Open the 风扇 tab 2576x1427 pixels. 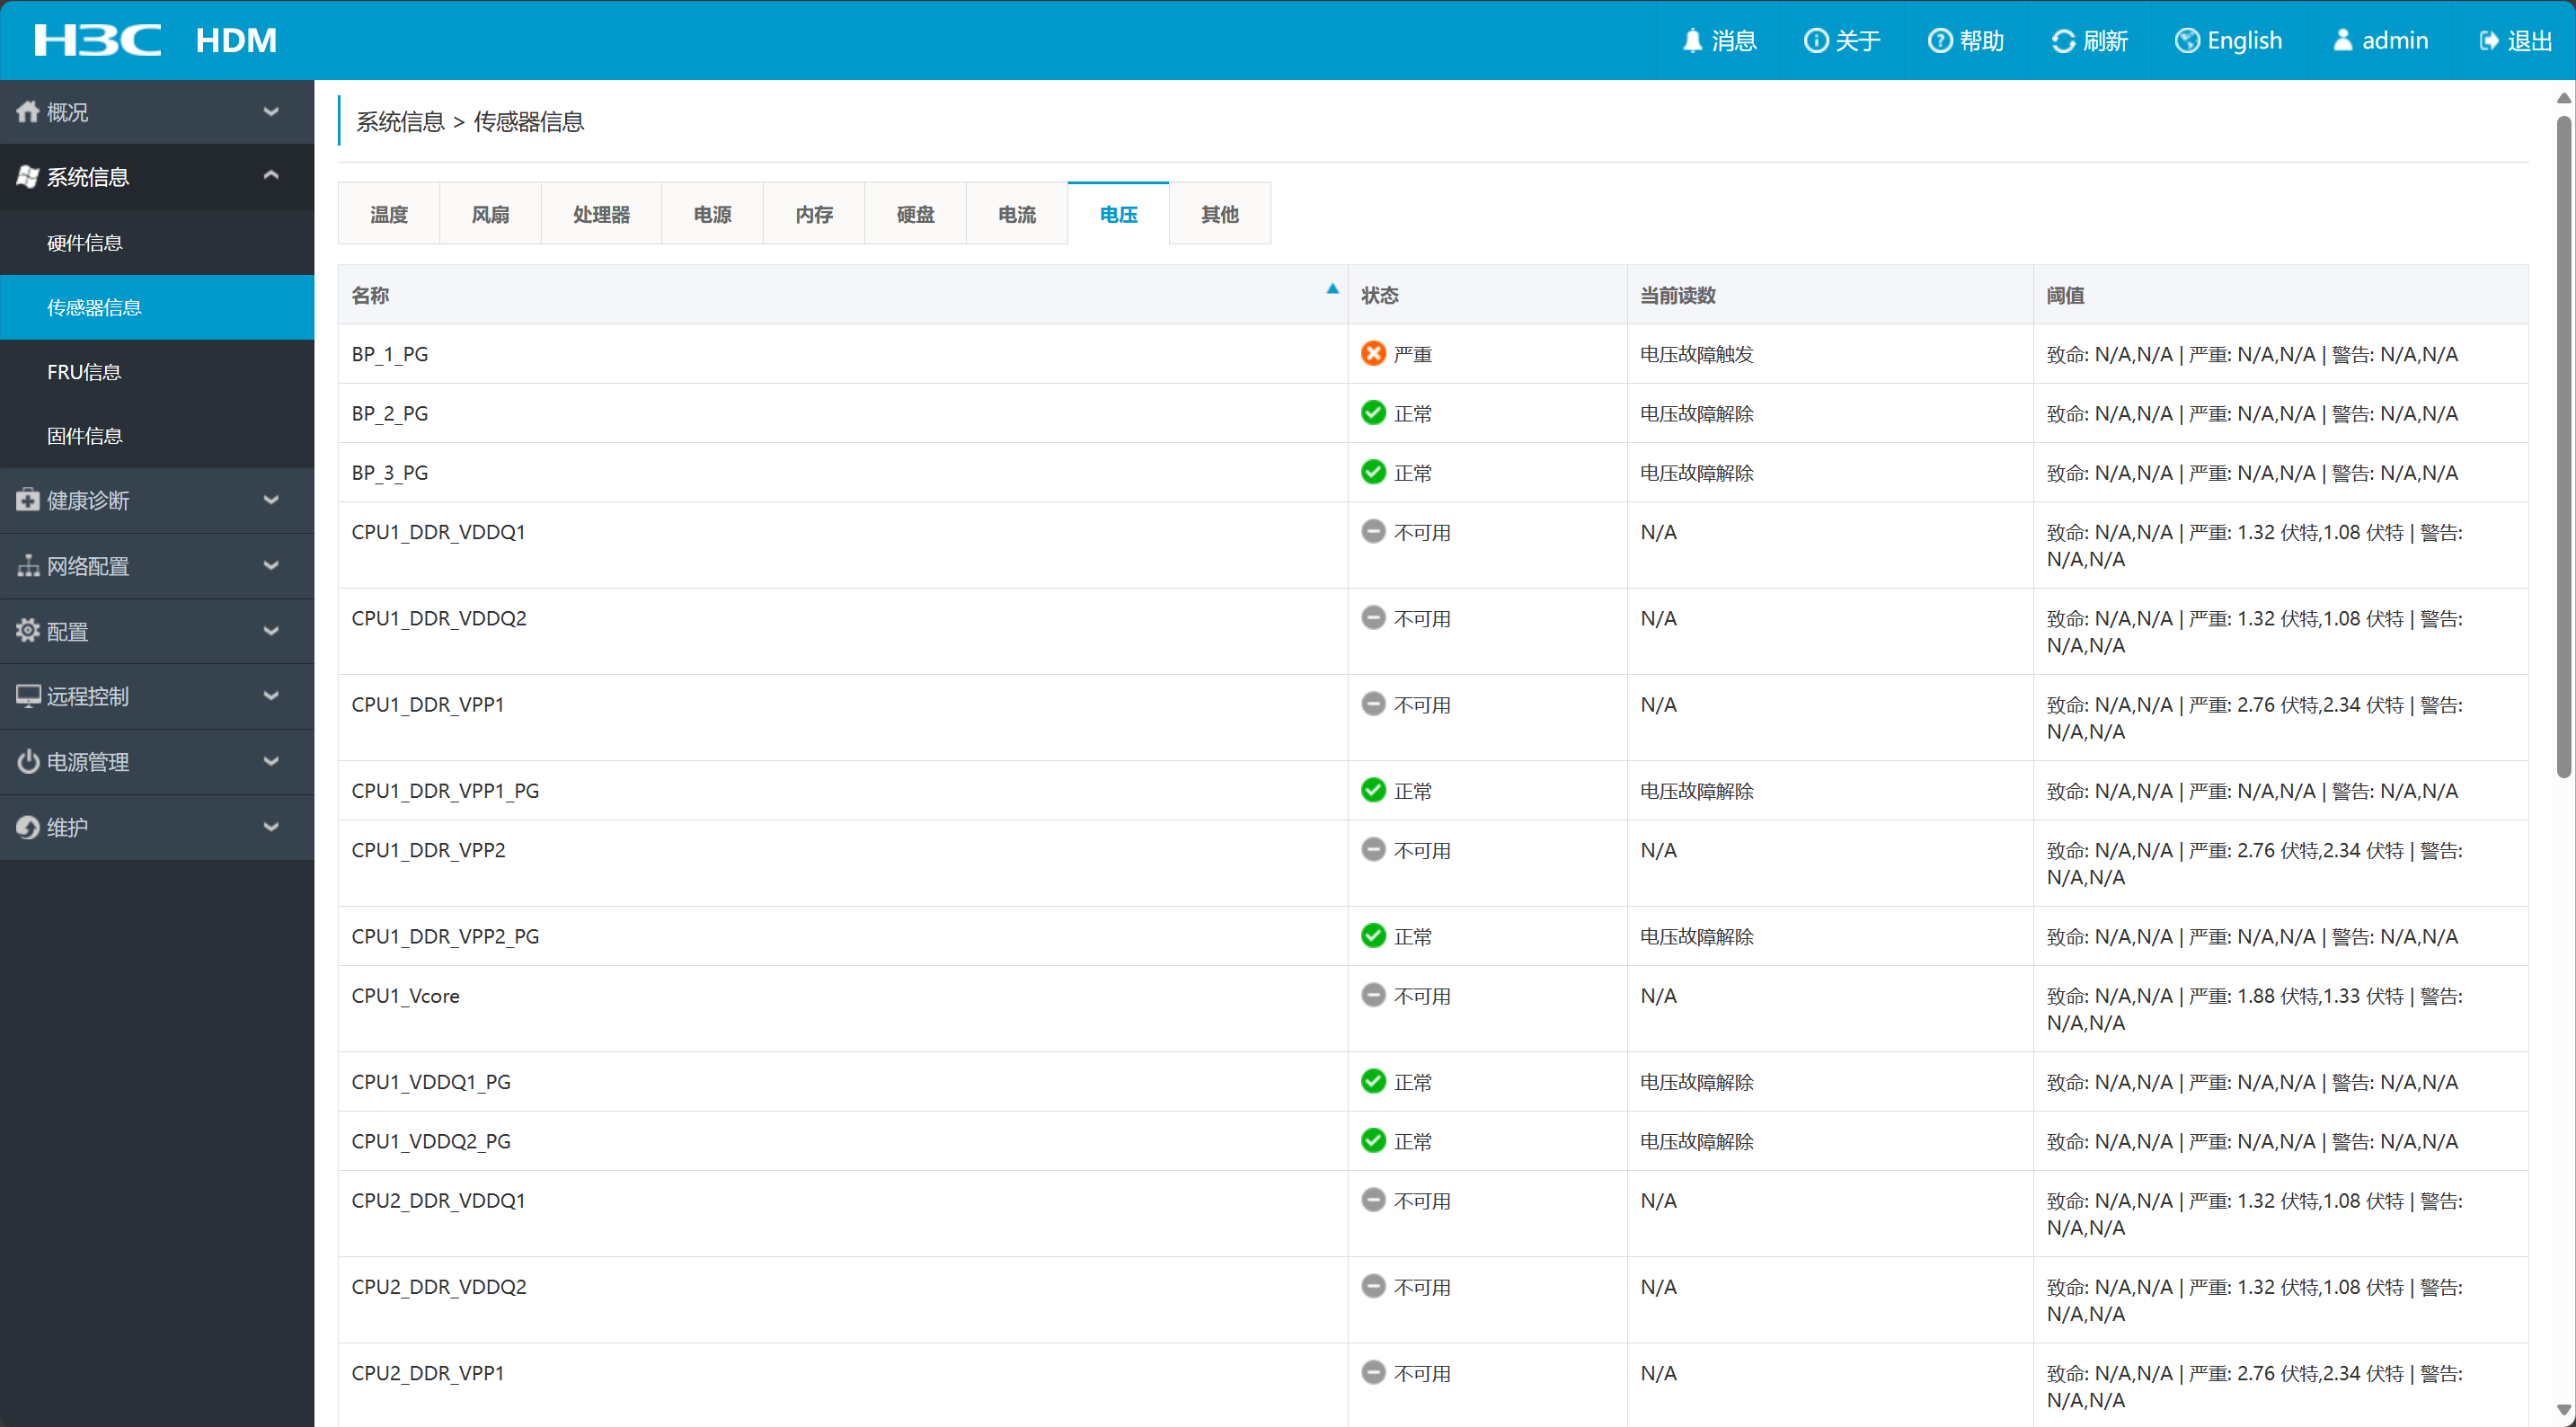490,214
